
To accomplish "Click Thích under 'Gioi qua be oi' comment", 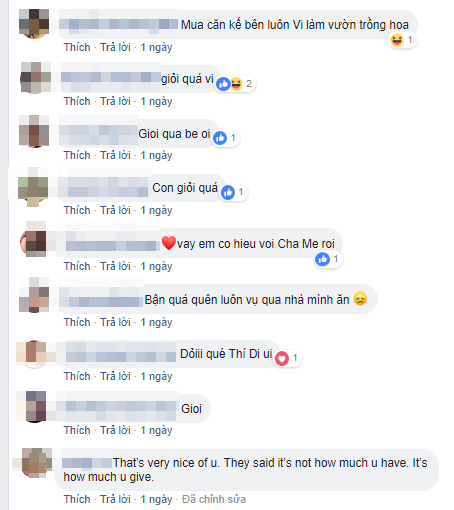I will coord(77,155).
